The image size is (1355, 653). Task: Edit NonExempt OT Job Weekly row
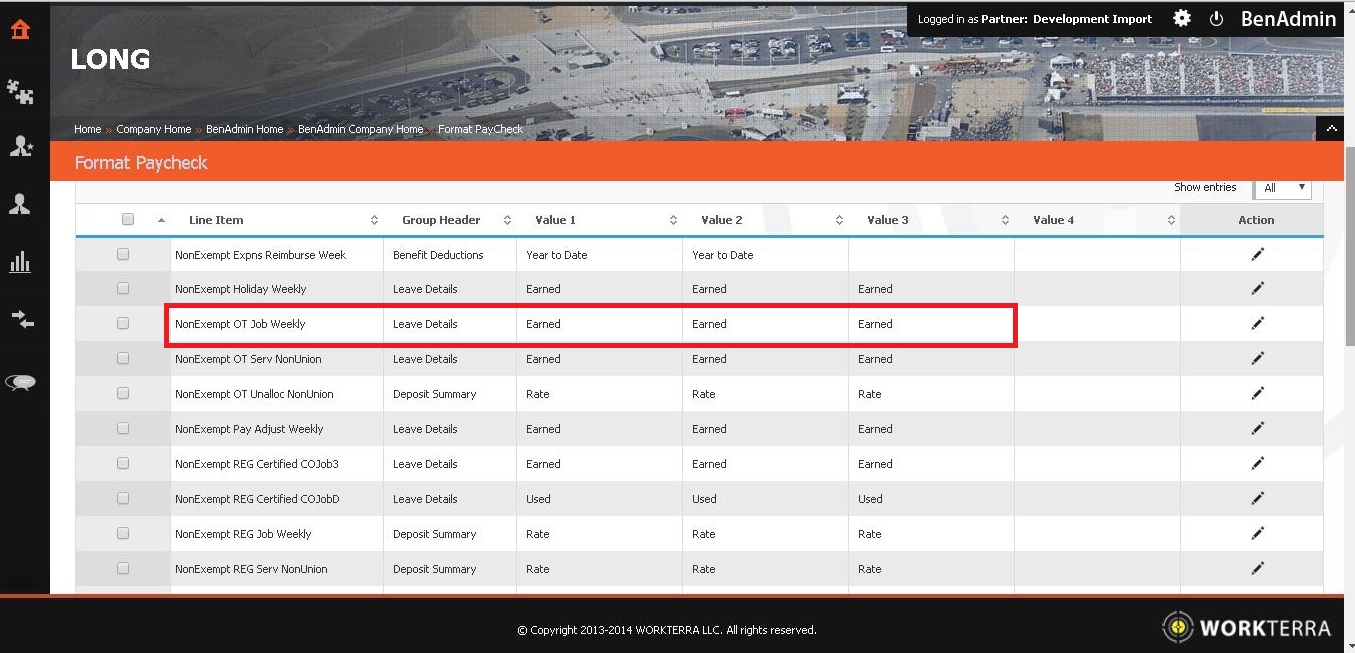1257,323
